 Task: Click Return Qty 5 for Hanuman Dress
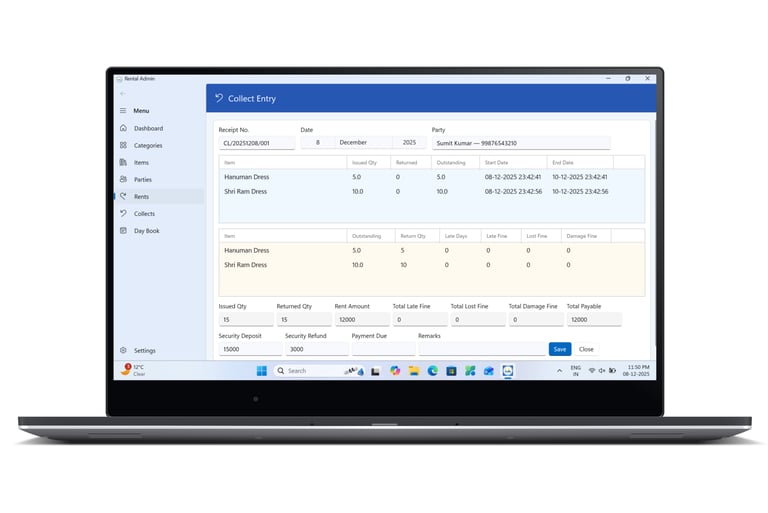tap(403, 250)
